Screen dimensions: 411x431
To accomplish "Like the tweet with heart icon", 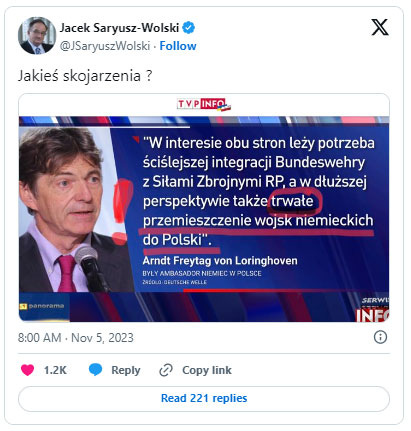I will click(x=28, y=370).
